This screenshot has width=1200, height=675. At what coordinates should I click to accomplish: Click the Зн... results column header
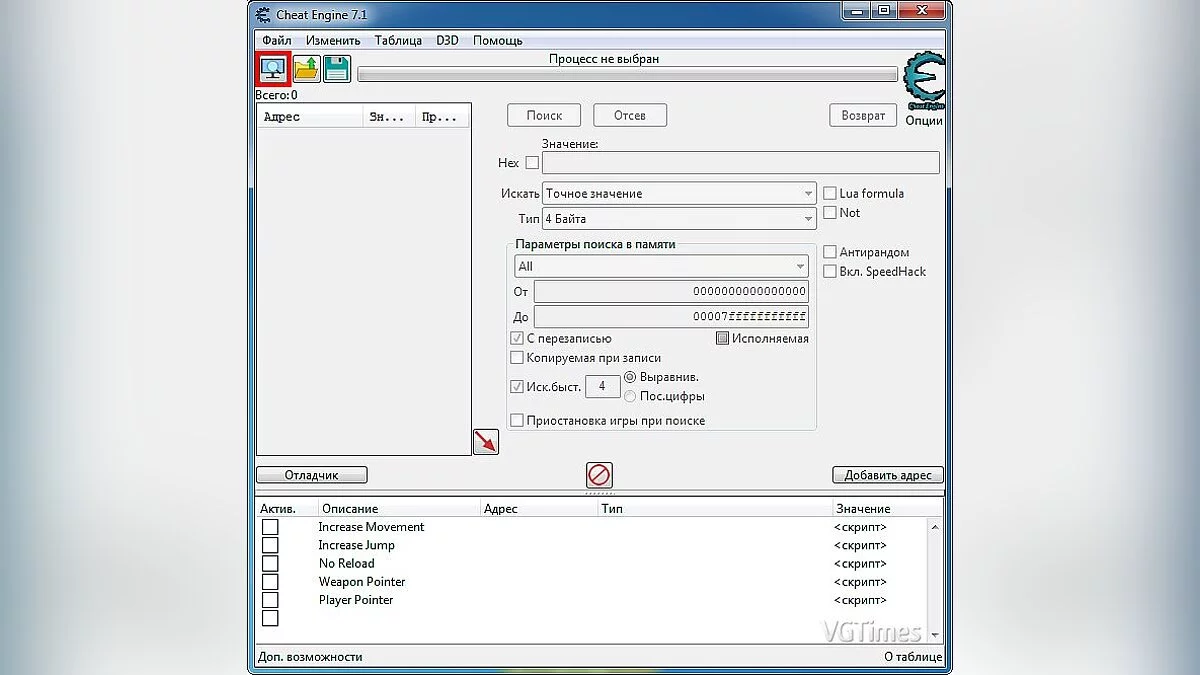(389, 117)
